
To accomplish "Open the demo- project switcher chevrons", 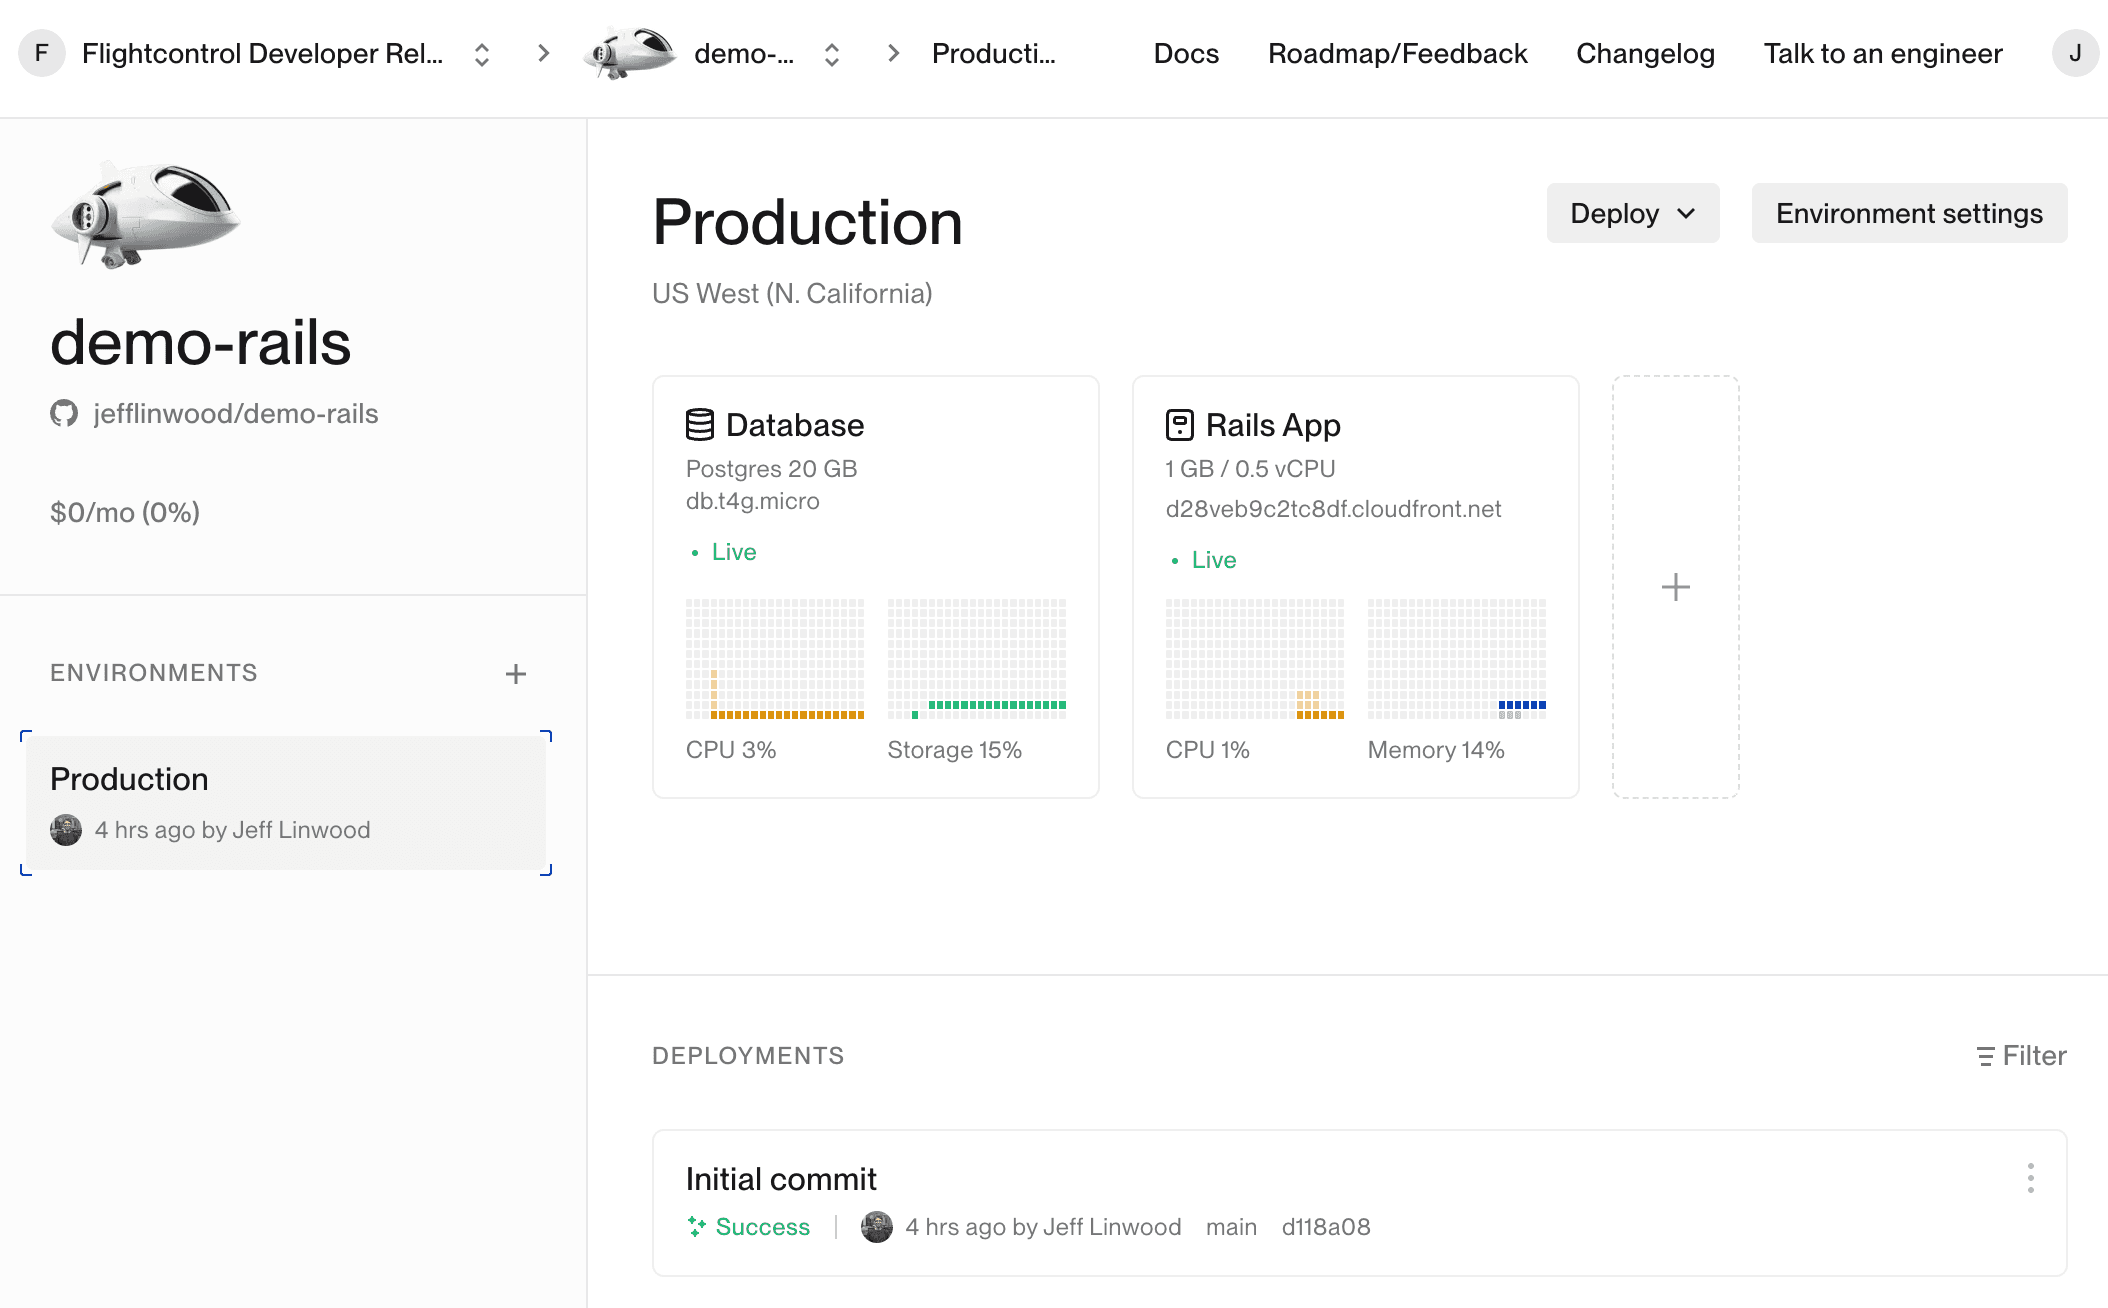I will (832, 54).
